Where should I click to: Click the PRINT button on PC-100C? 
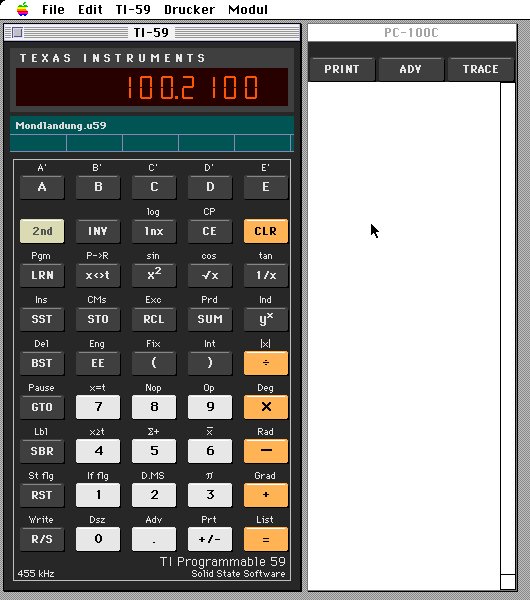(x=342, y=69)
